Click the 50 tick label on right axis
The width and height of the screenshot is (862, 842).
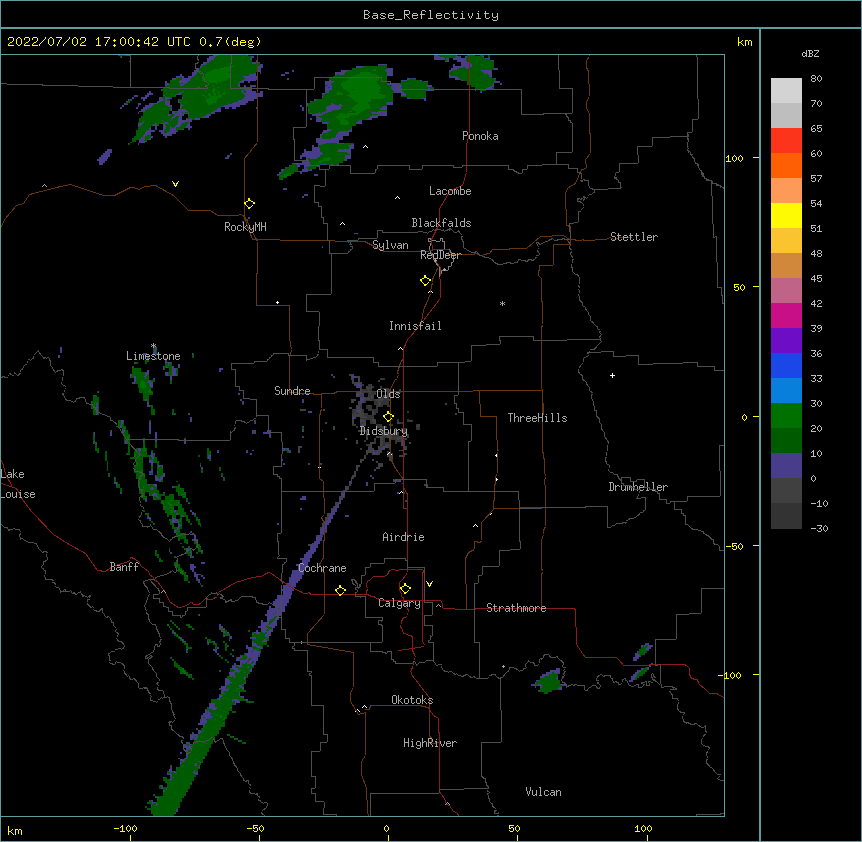coord(739,287)
